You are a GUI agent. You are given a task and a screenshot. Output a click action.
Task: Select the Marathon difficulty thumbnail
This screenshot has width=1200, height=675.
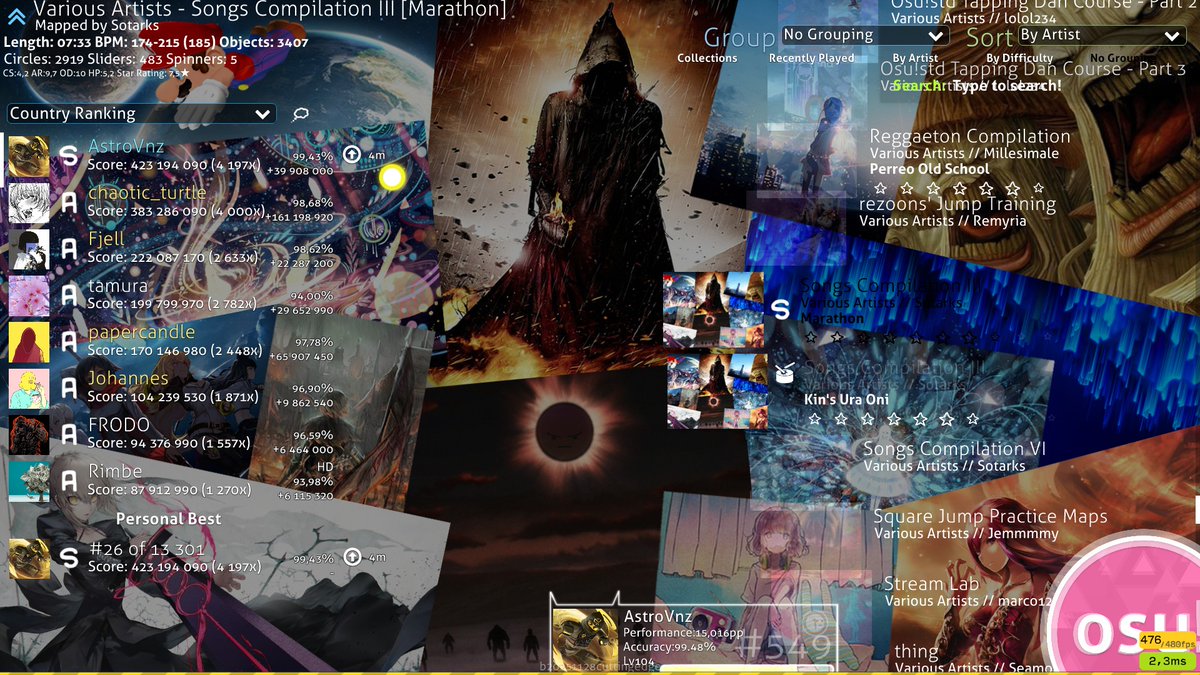(x=714, y=309)
